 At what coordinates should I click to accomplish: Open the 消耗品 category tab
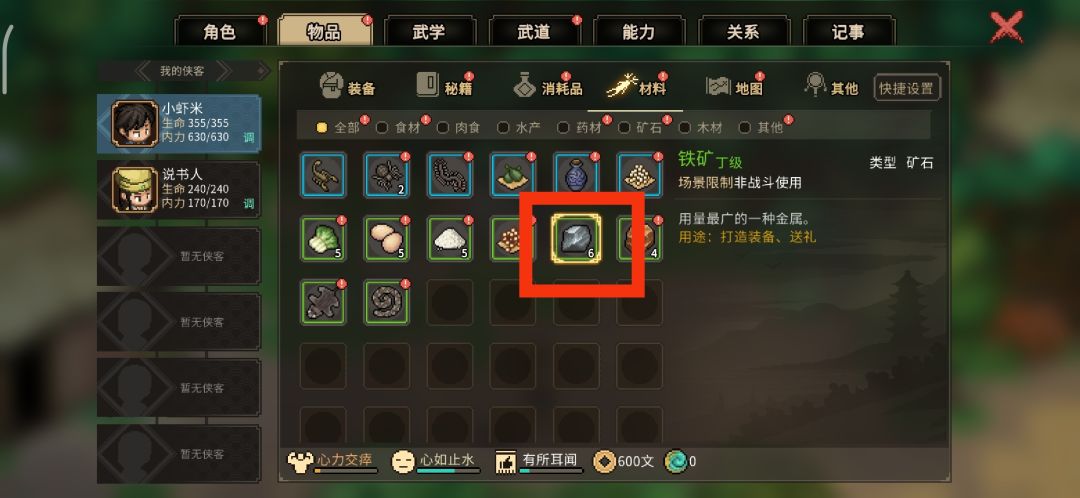(x=548, y=87)
